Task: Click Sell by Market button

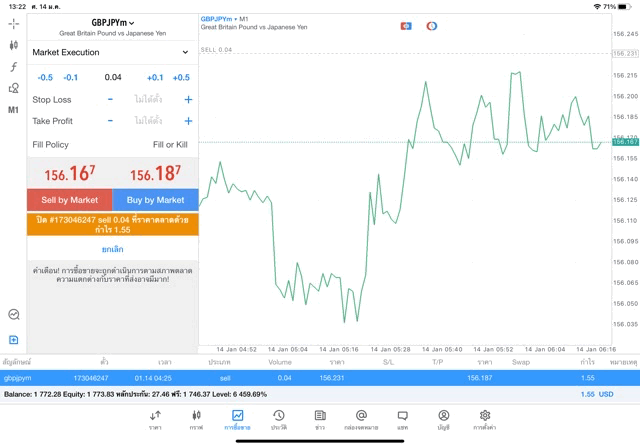Action: coord(70,200)
